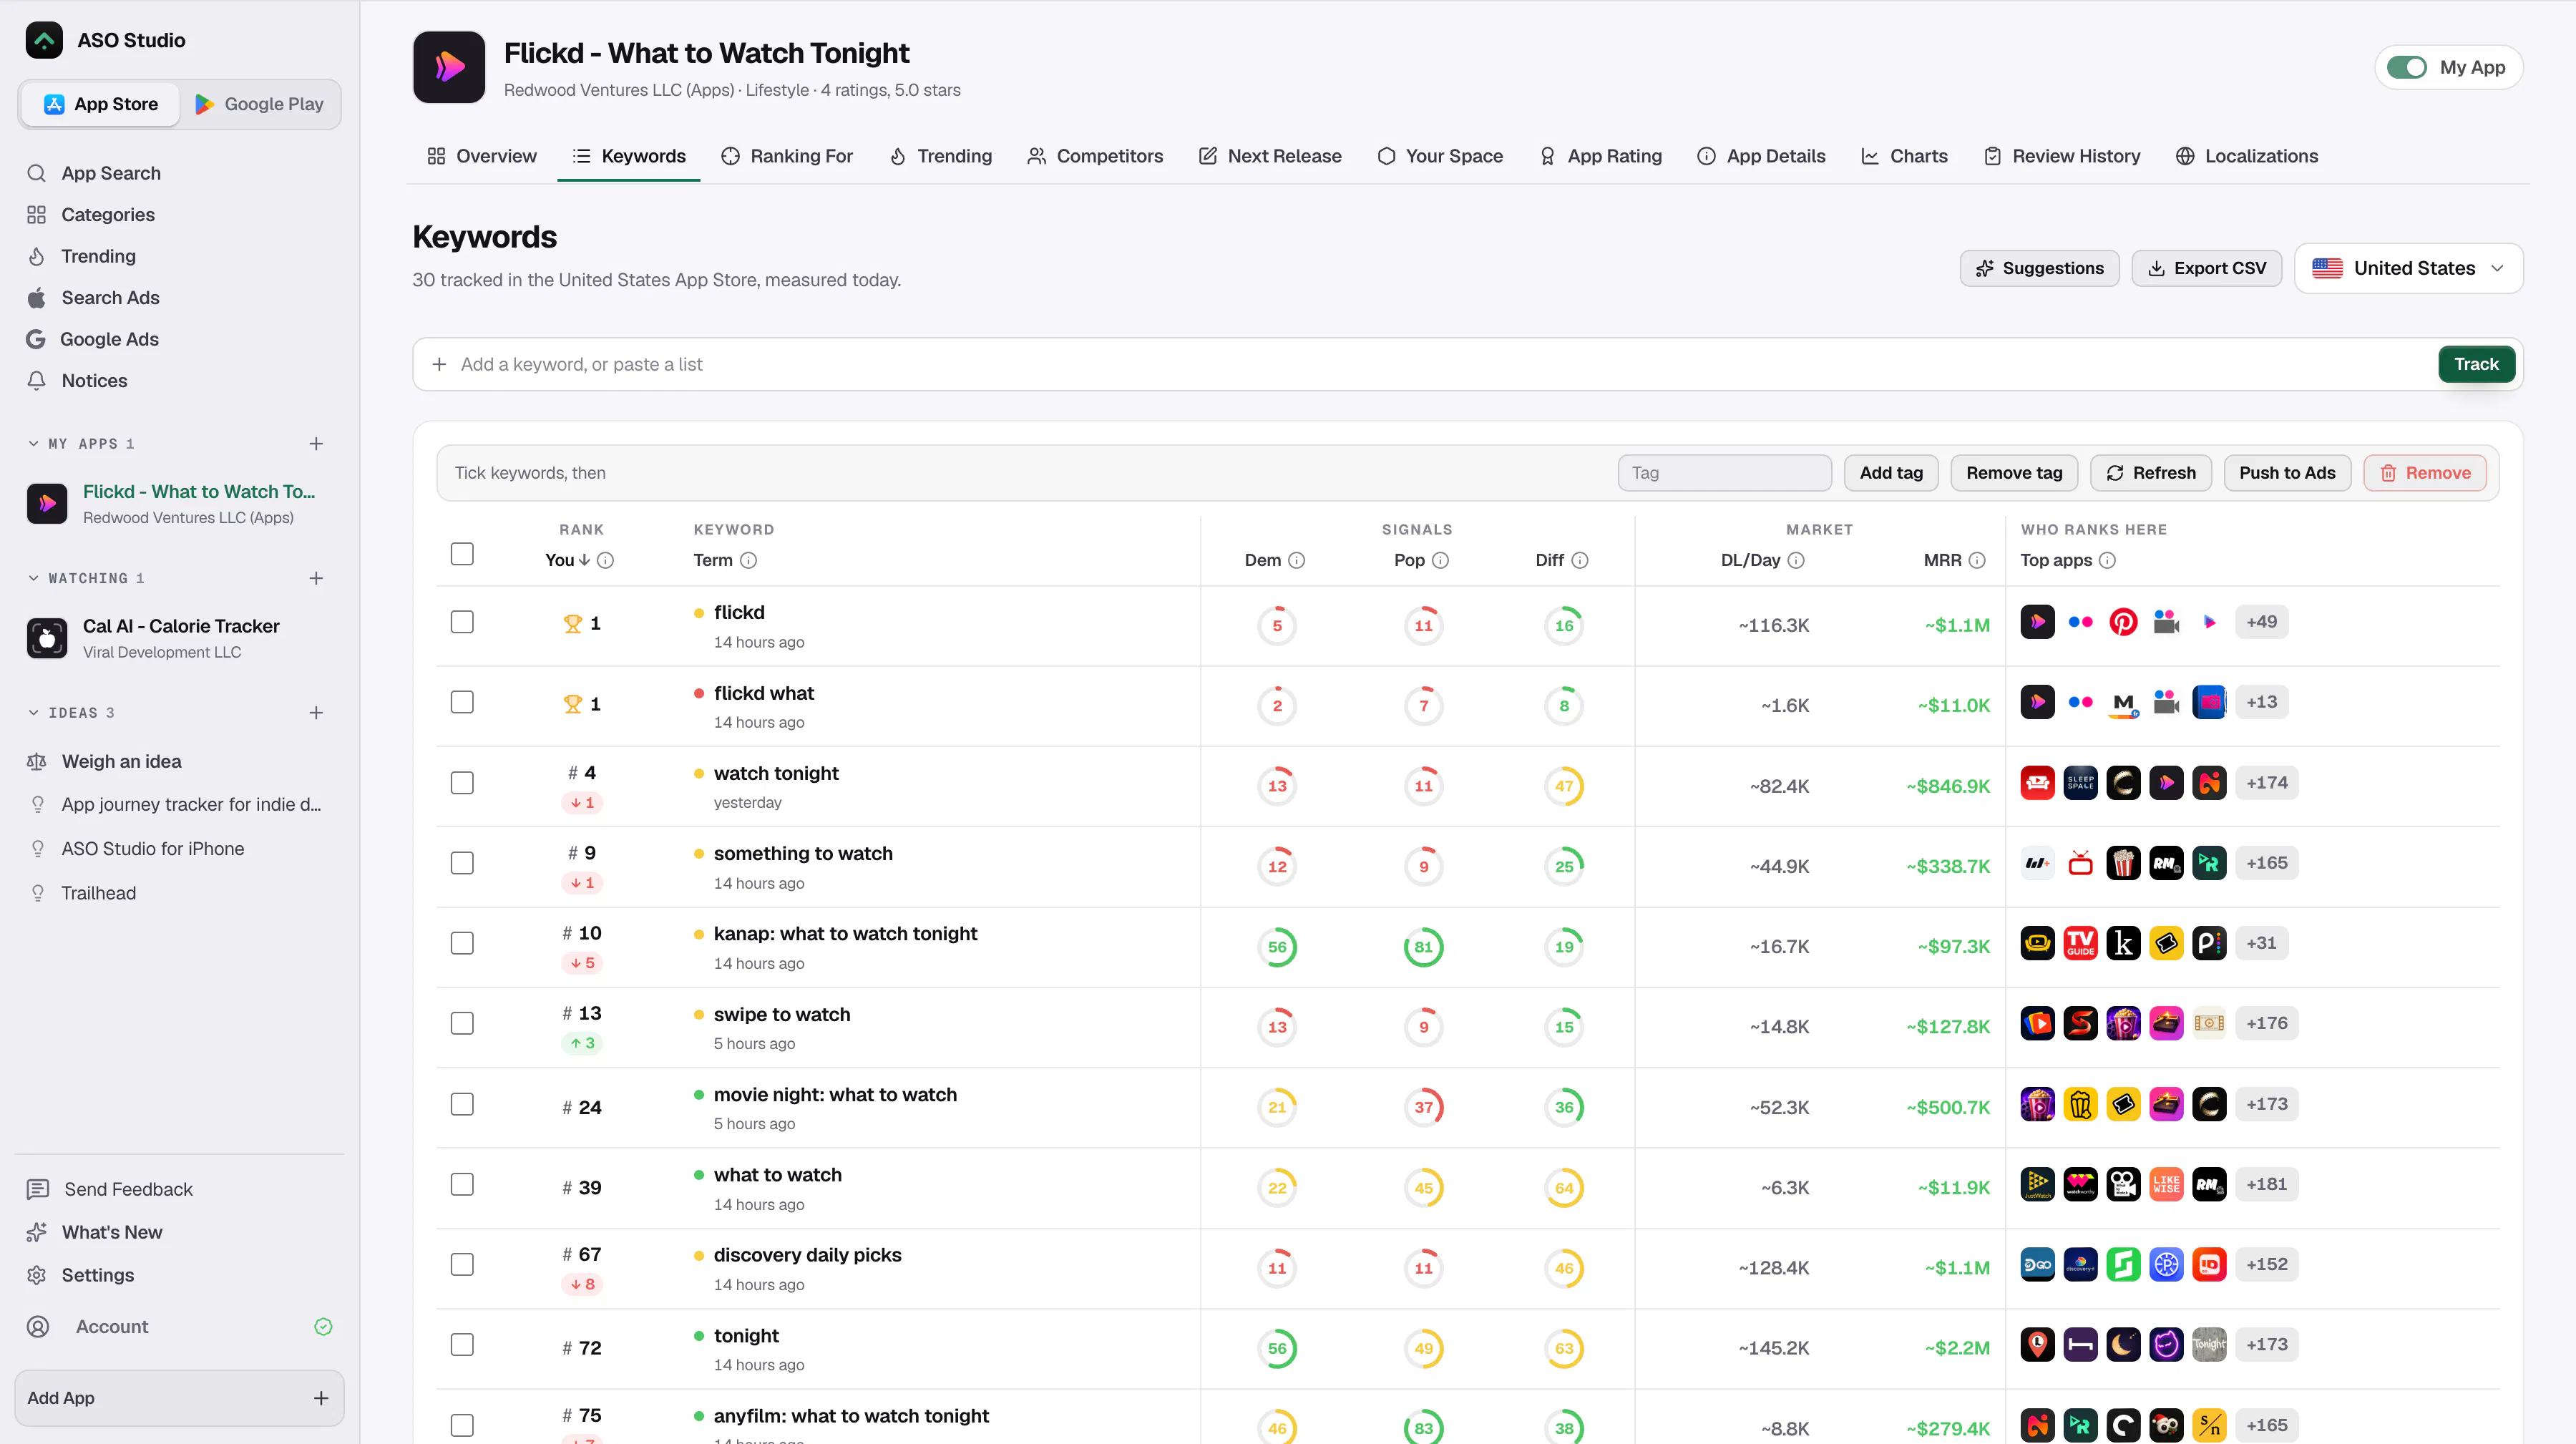Sort by the You rank column
Image resolution: width=2576 pixels, height=1444 pixels.
(567, 560)
